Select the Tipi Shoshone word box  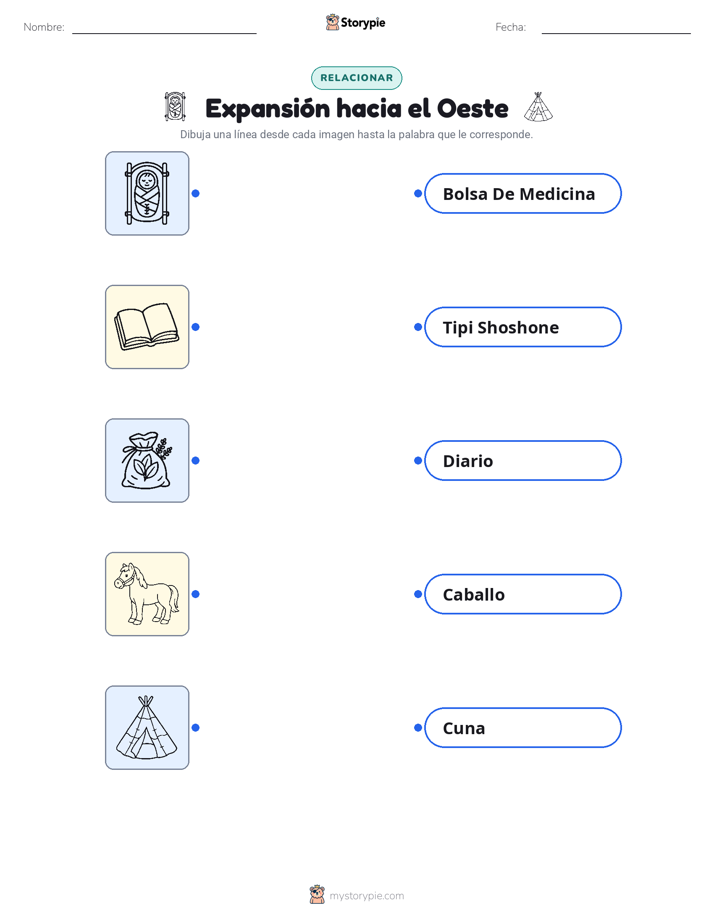523,327
